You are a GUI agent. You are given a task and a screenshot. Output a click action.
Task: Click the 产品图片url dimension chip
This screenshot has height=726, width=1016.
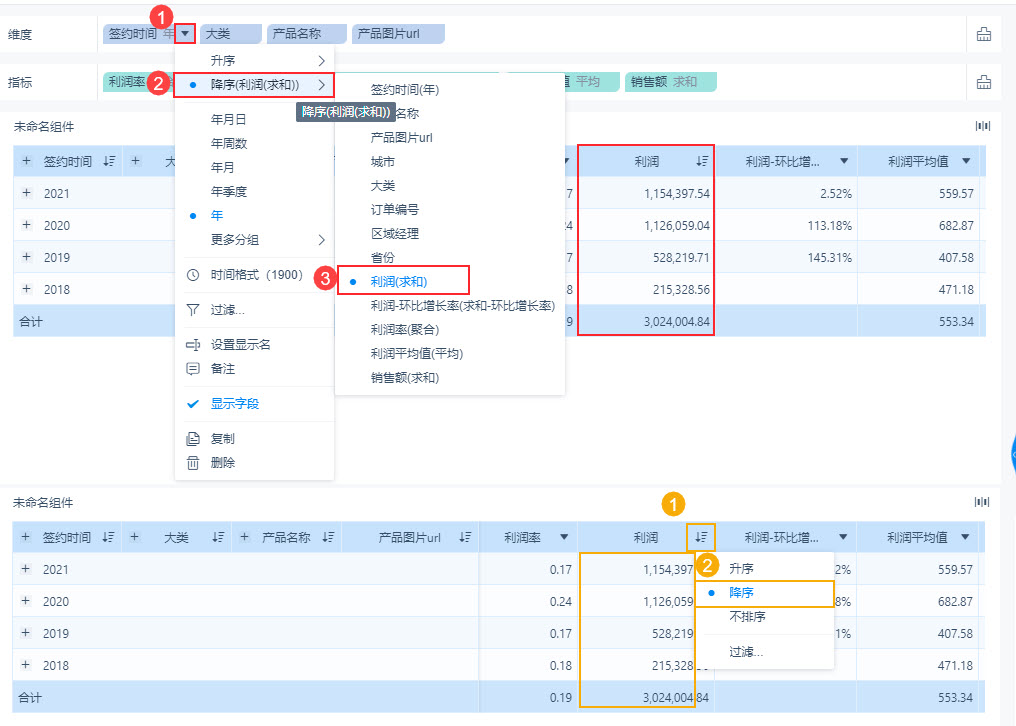[398, 34]
